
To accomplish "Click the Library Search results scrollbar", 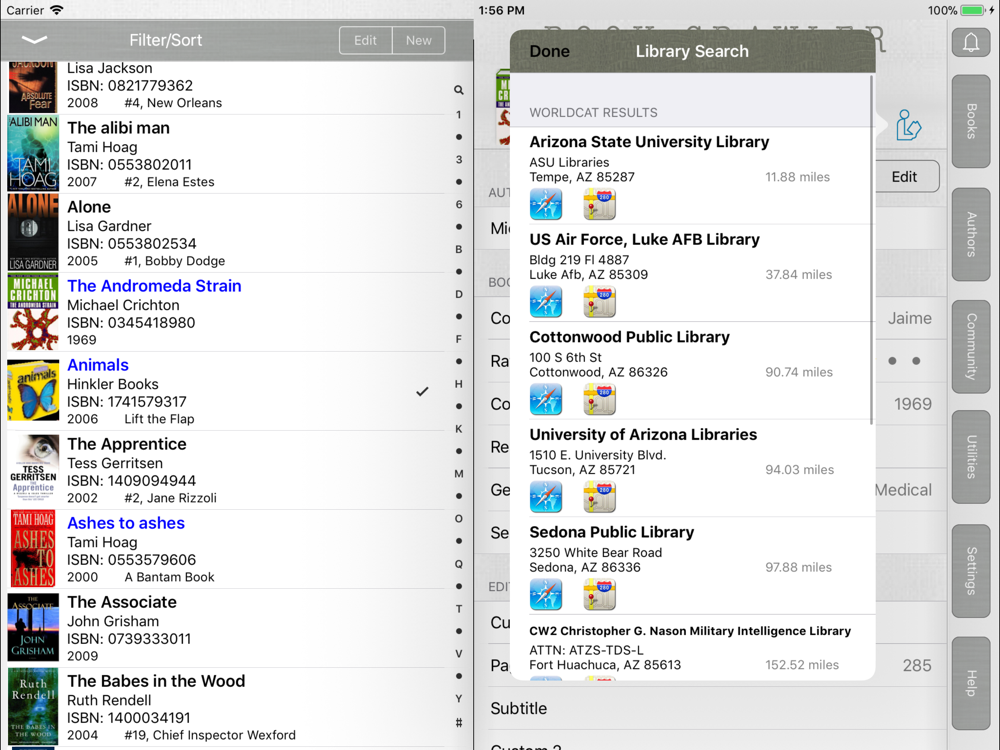I will (x=871, y=249).
